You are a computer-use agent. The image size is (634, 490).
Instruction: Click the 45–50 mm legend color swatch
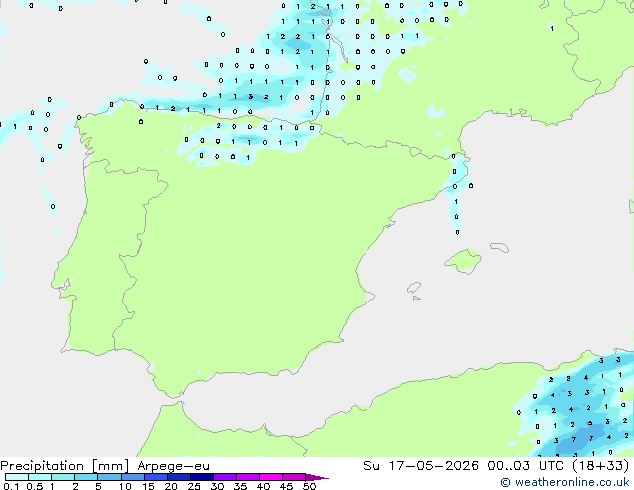[294, 477]
